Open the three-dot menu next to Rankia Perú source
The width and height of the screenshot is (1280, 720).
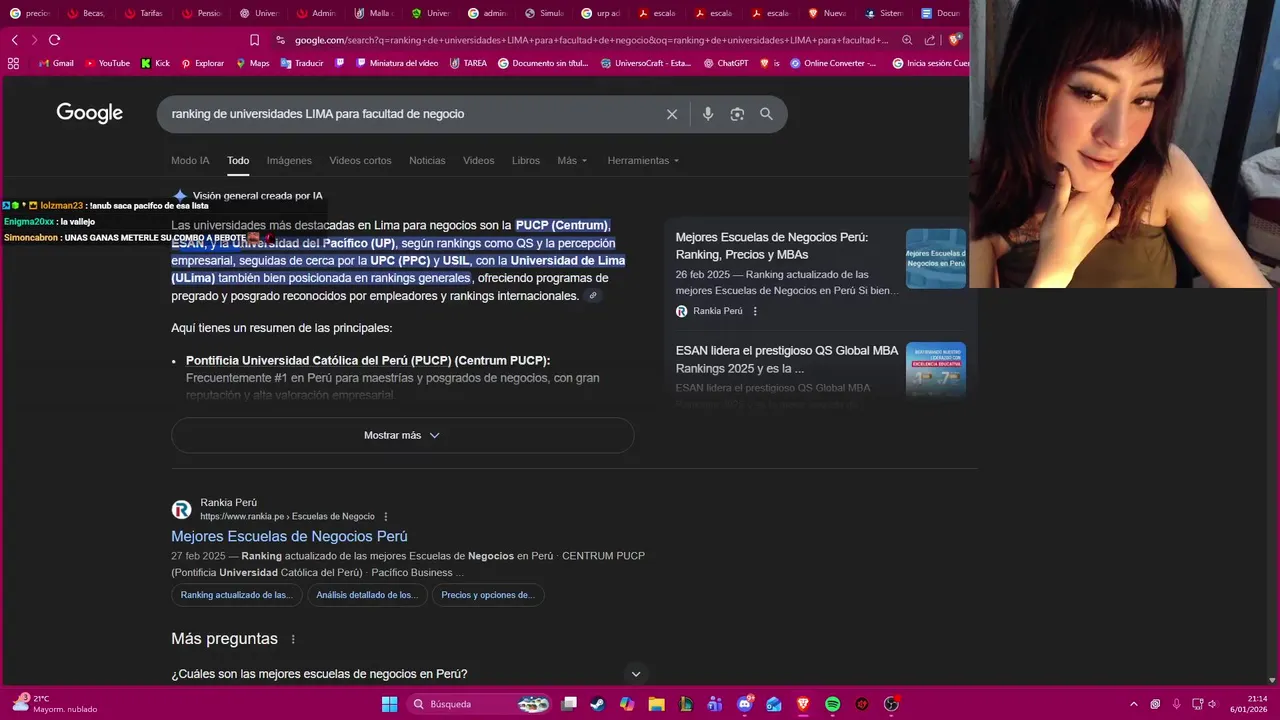tap(755, 311)
